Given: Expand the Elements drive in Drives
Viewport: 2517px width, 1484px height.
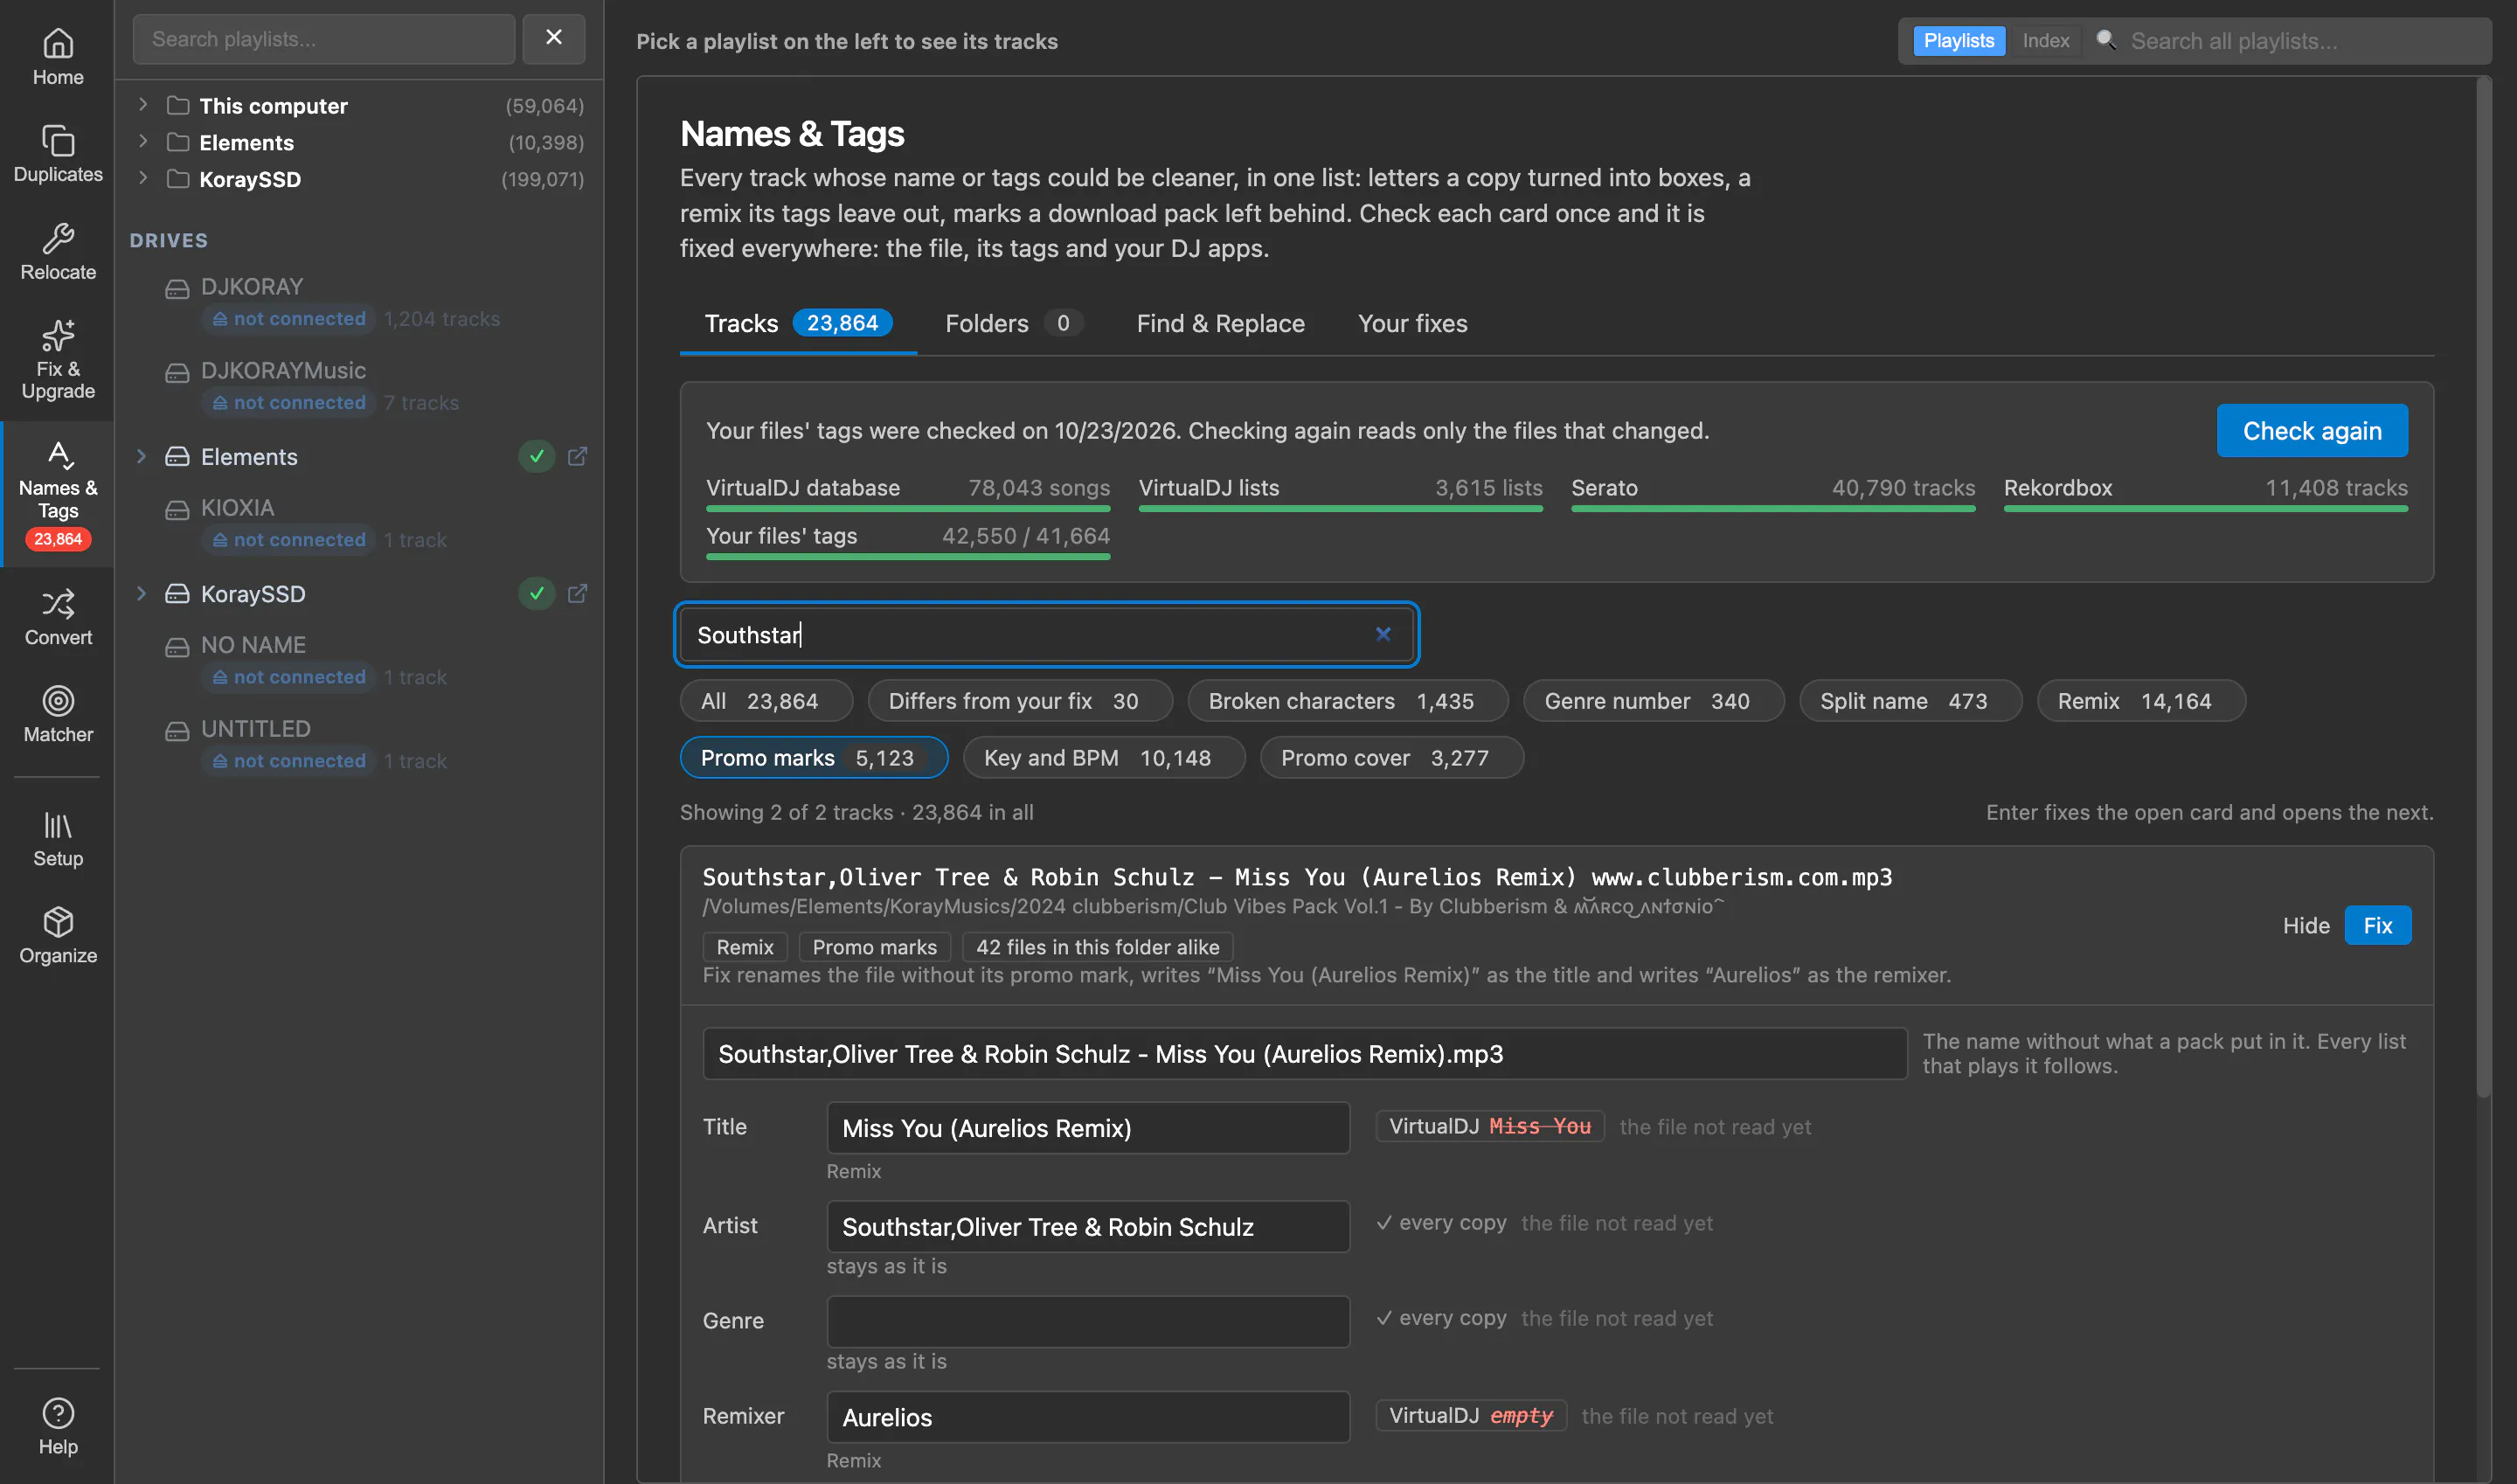Looking at the screenshot, I should (141, 456).
